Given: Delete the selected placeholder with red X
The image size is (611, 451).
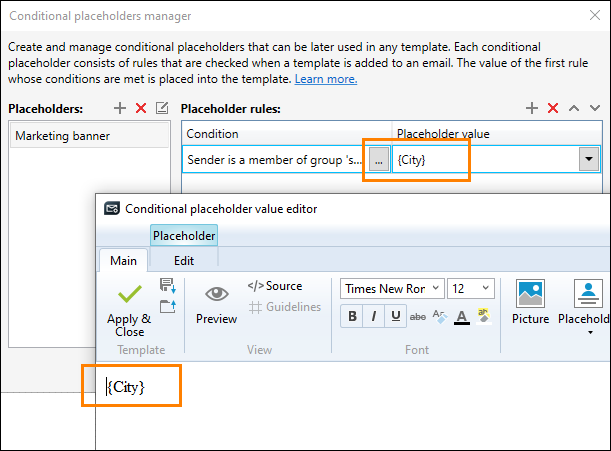Looking at the screenshot, I should coord(141,108).
